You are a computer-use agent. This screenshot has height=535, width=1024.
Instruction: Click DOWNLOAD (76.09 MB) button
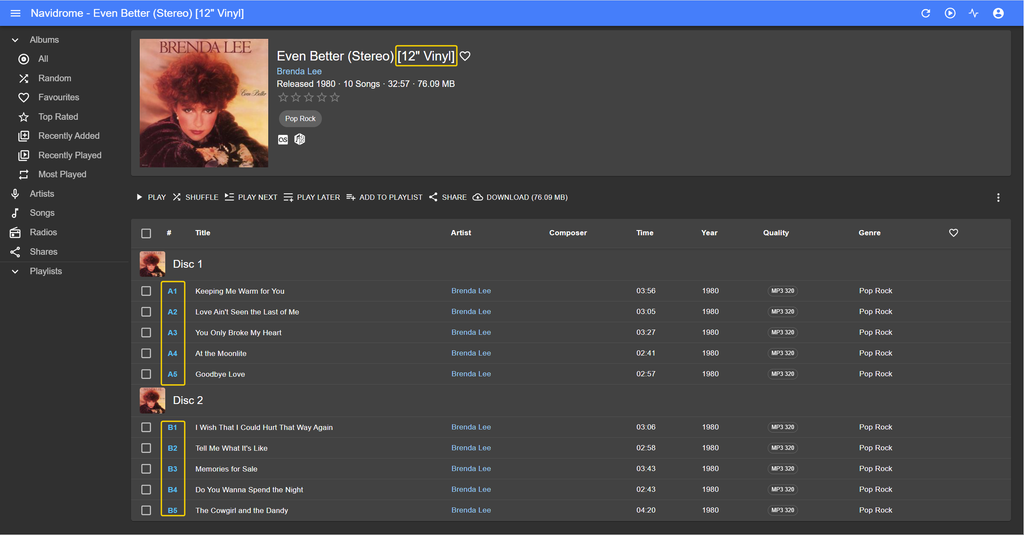coord(520,197)
